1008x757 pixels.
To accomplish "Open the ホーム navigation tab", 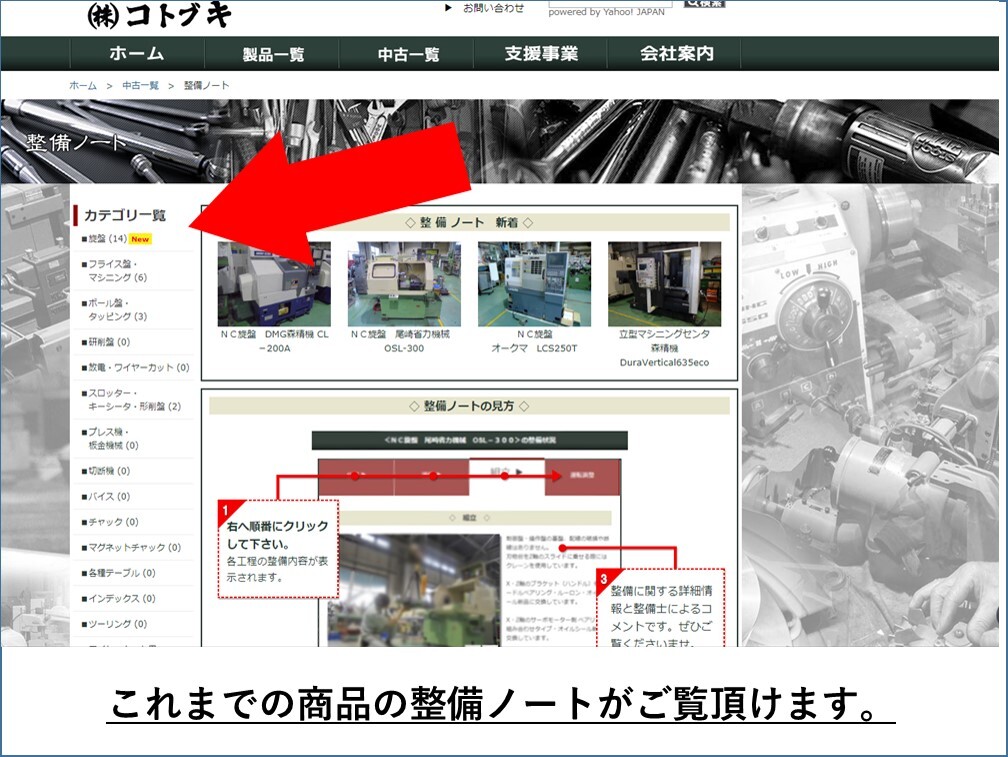I will (136, 54).
